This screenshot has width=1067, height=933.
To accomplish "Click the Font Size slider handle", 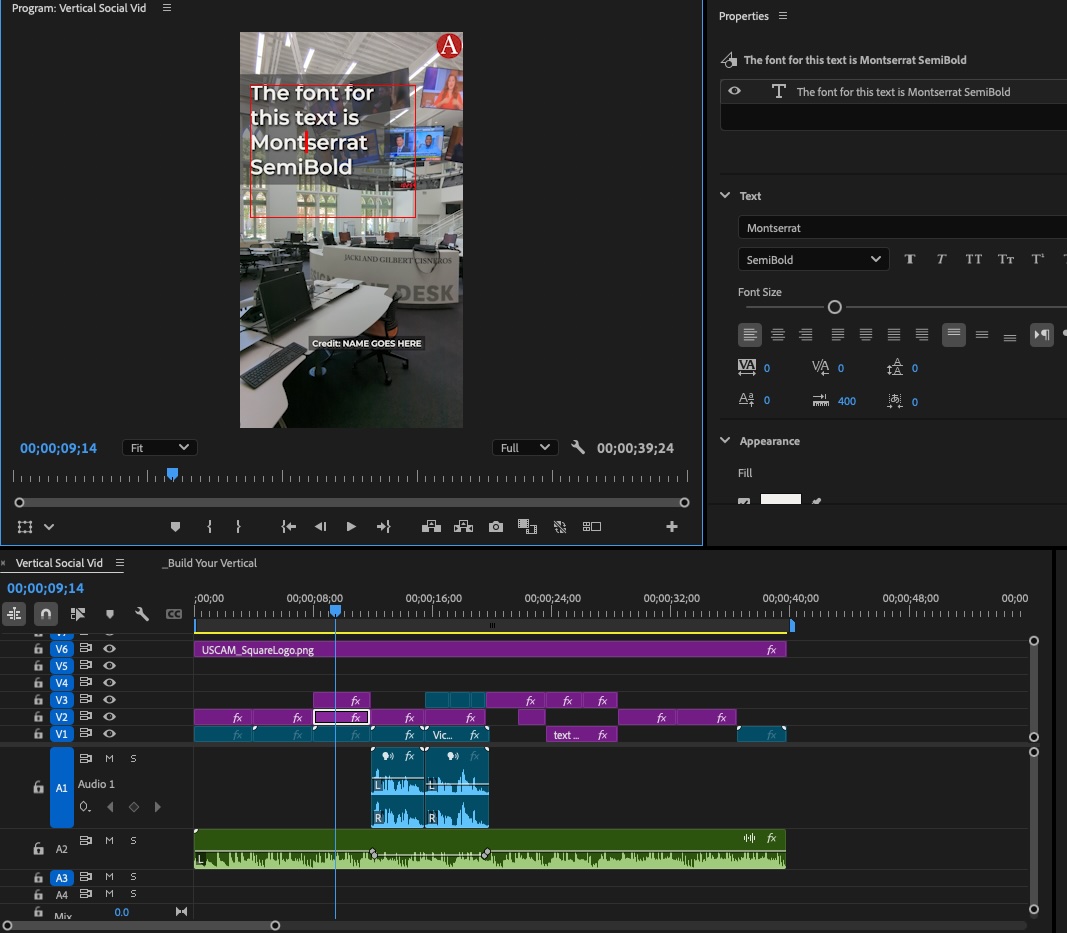I will point(834,307).
